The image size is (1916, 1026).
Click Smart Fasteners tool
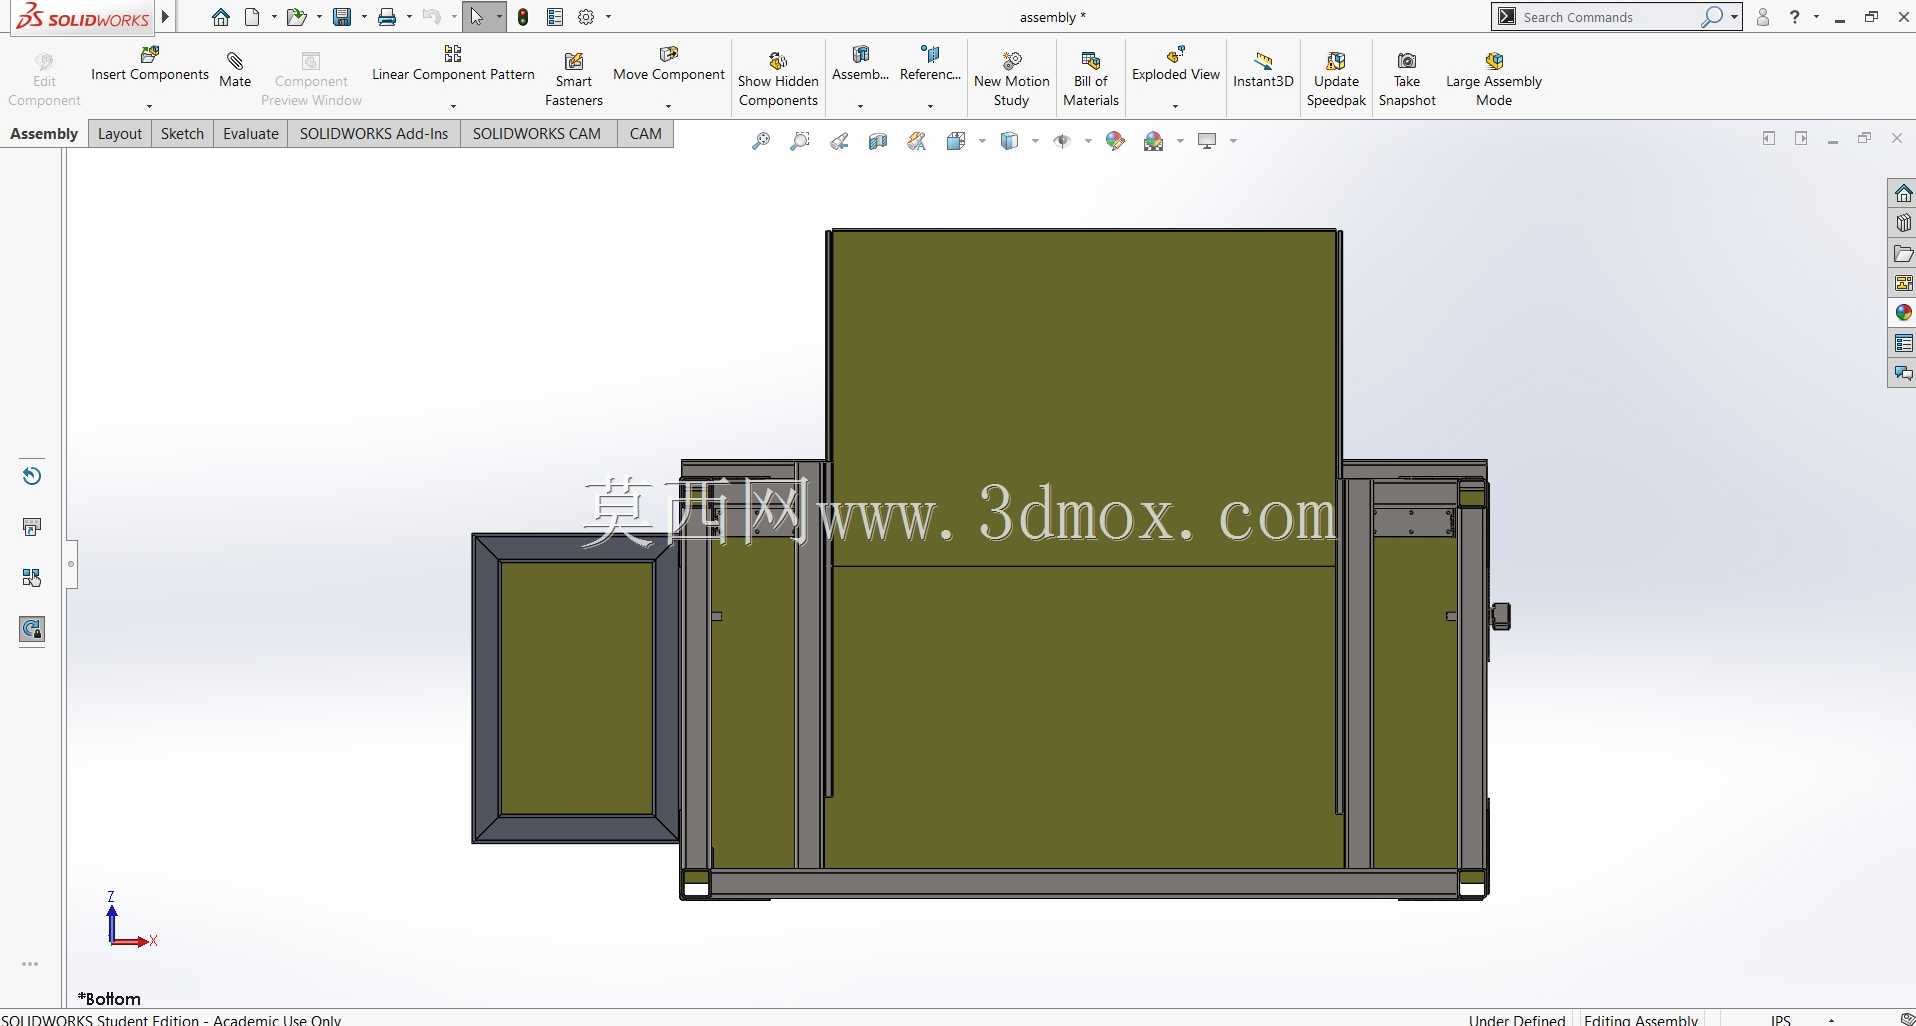pyautogui.click(x=574, y=79)
